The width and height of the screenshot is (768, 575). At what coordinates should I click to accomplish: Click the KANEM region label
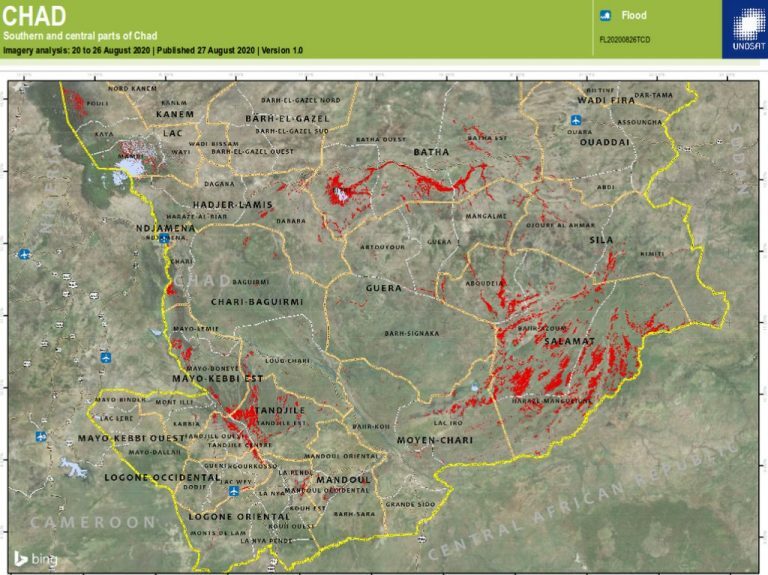pyautogui.click(x=175, y=114)
